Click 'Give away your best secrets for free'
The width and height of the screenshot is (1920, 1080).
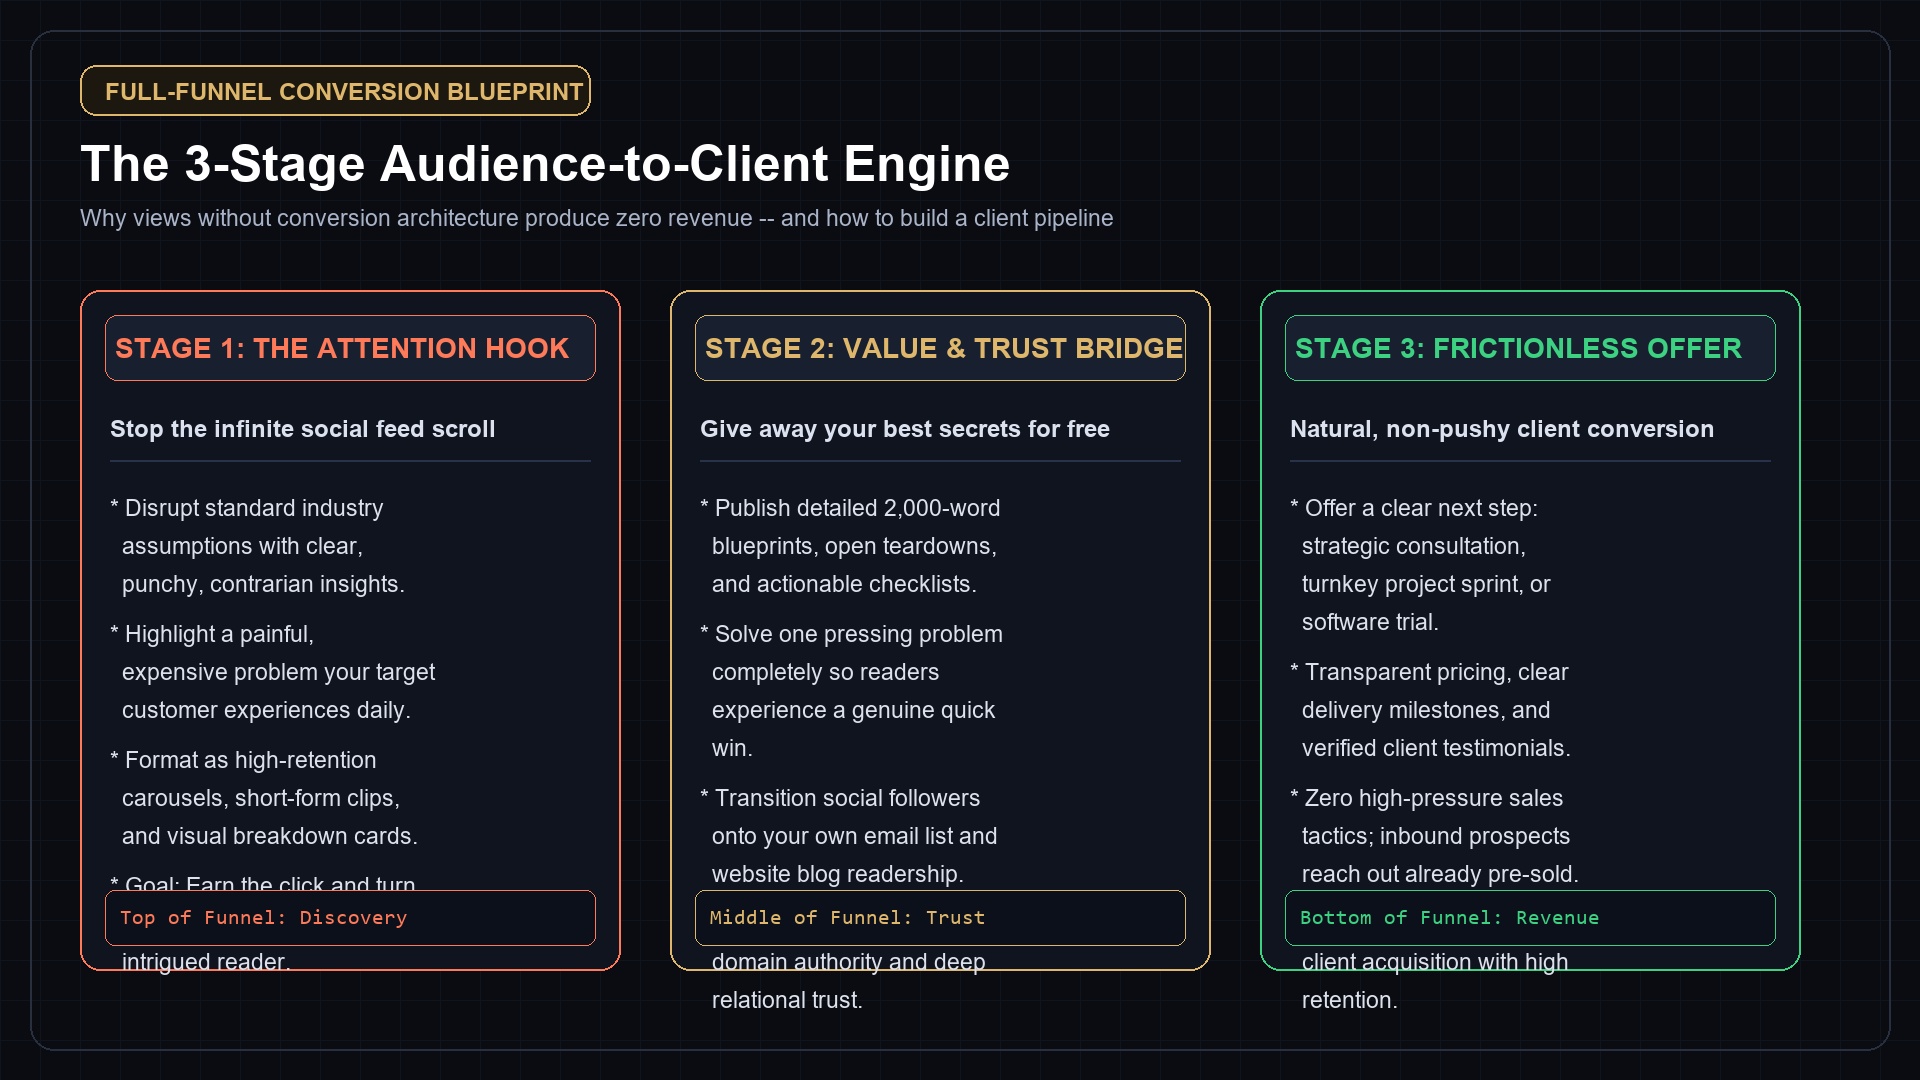tap(904, 429)
